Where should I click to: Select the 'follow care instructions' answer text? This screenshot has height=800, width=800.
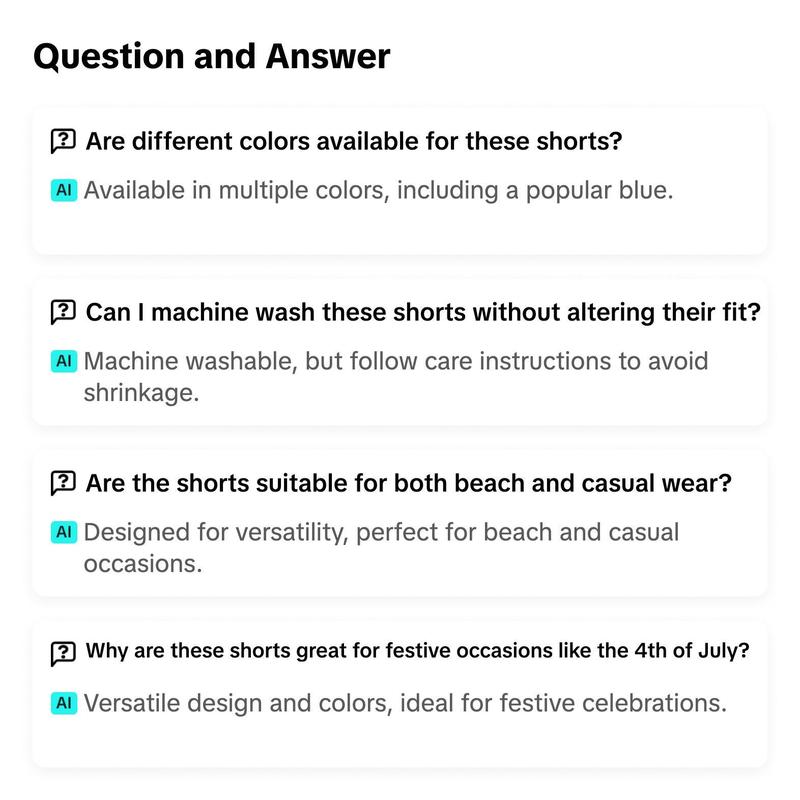point(396,377)
